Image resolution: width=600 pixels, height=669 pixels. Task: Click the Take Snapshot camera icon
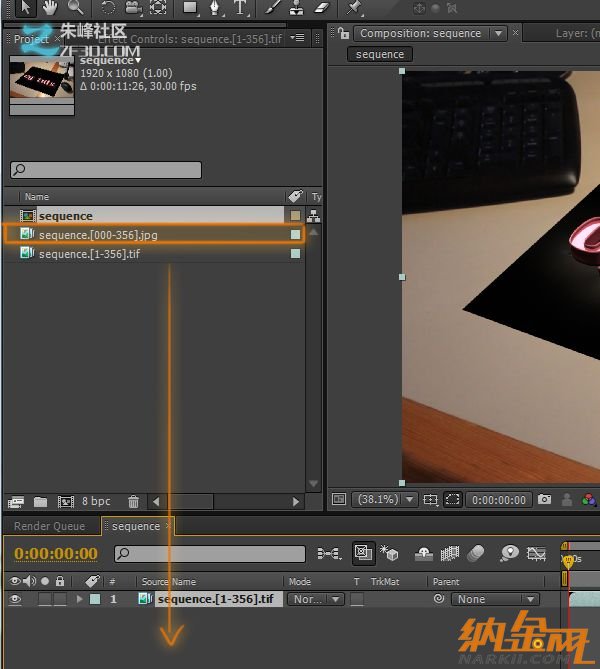pos(544,499)
